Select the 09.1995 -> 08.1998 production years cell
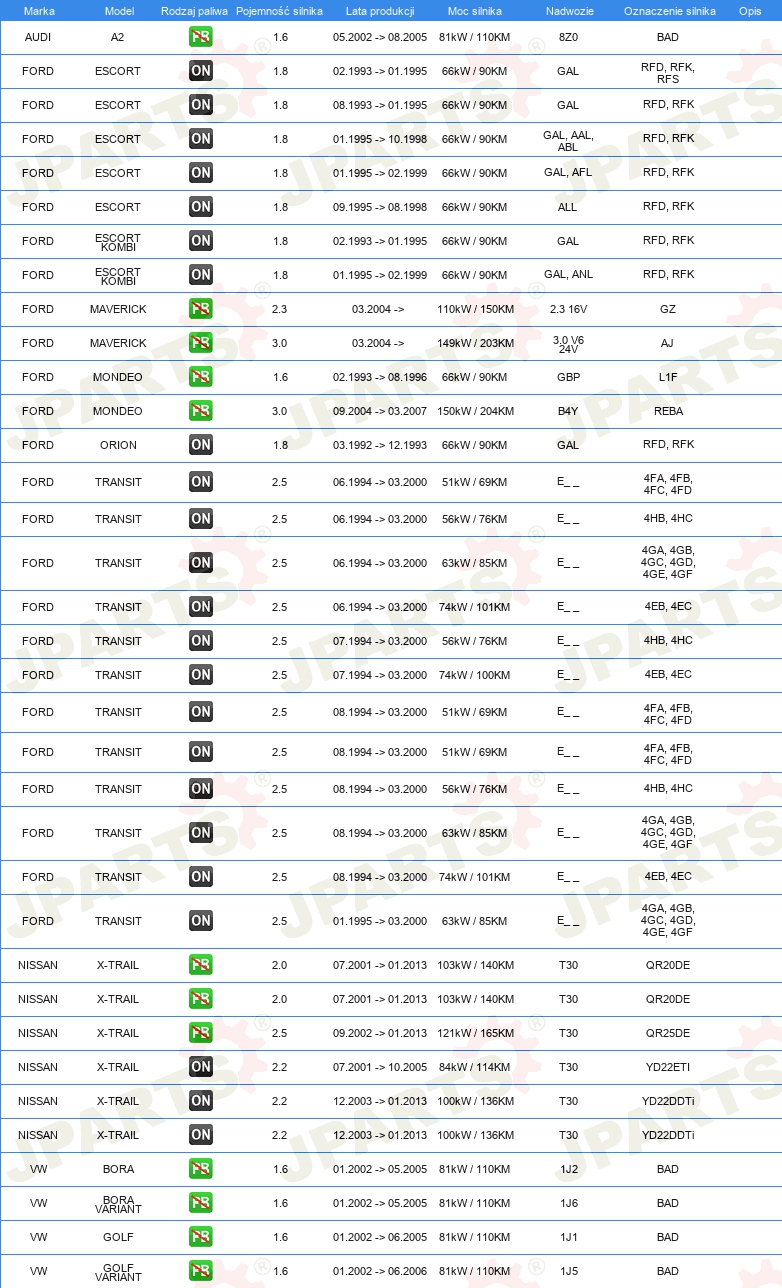This screenshot has width=782, height=1288. [x=380, y=206]
